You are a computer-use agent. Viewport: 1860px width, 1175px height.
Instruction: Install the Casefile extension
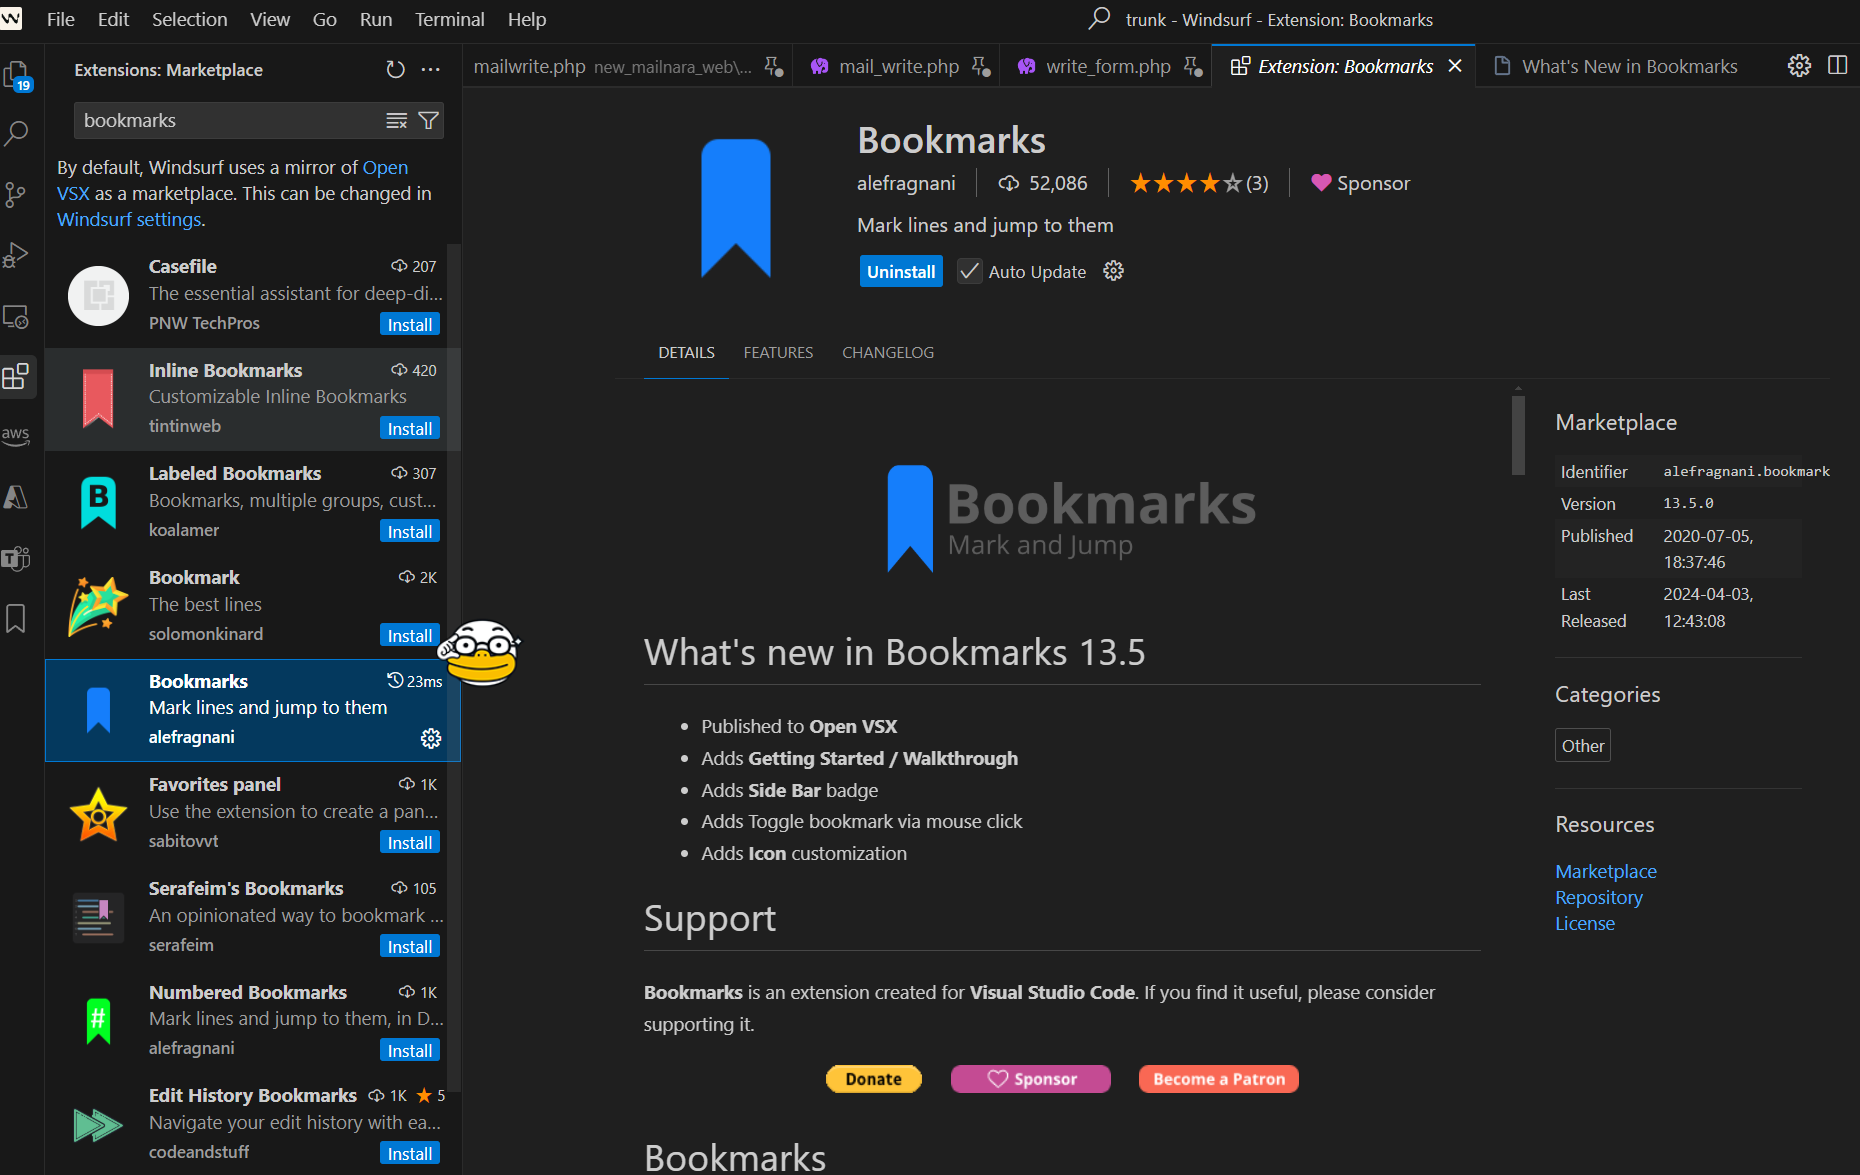pyautogui.click(x=410, y=325)
